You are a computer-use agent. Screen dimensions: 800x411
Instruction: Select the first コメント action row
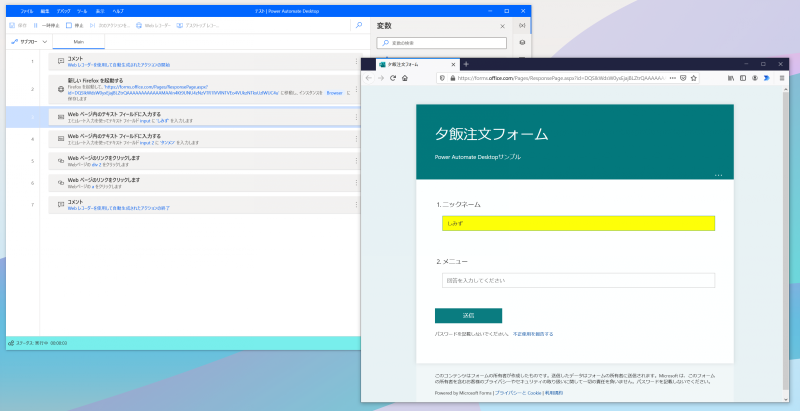coord(205,62)
